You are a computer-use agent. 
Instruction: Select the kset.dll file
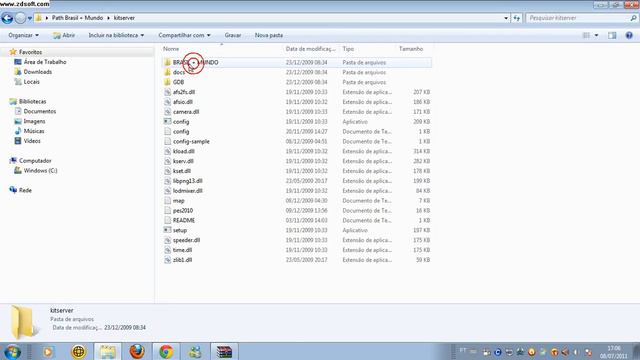point(182,171)
